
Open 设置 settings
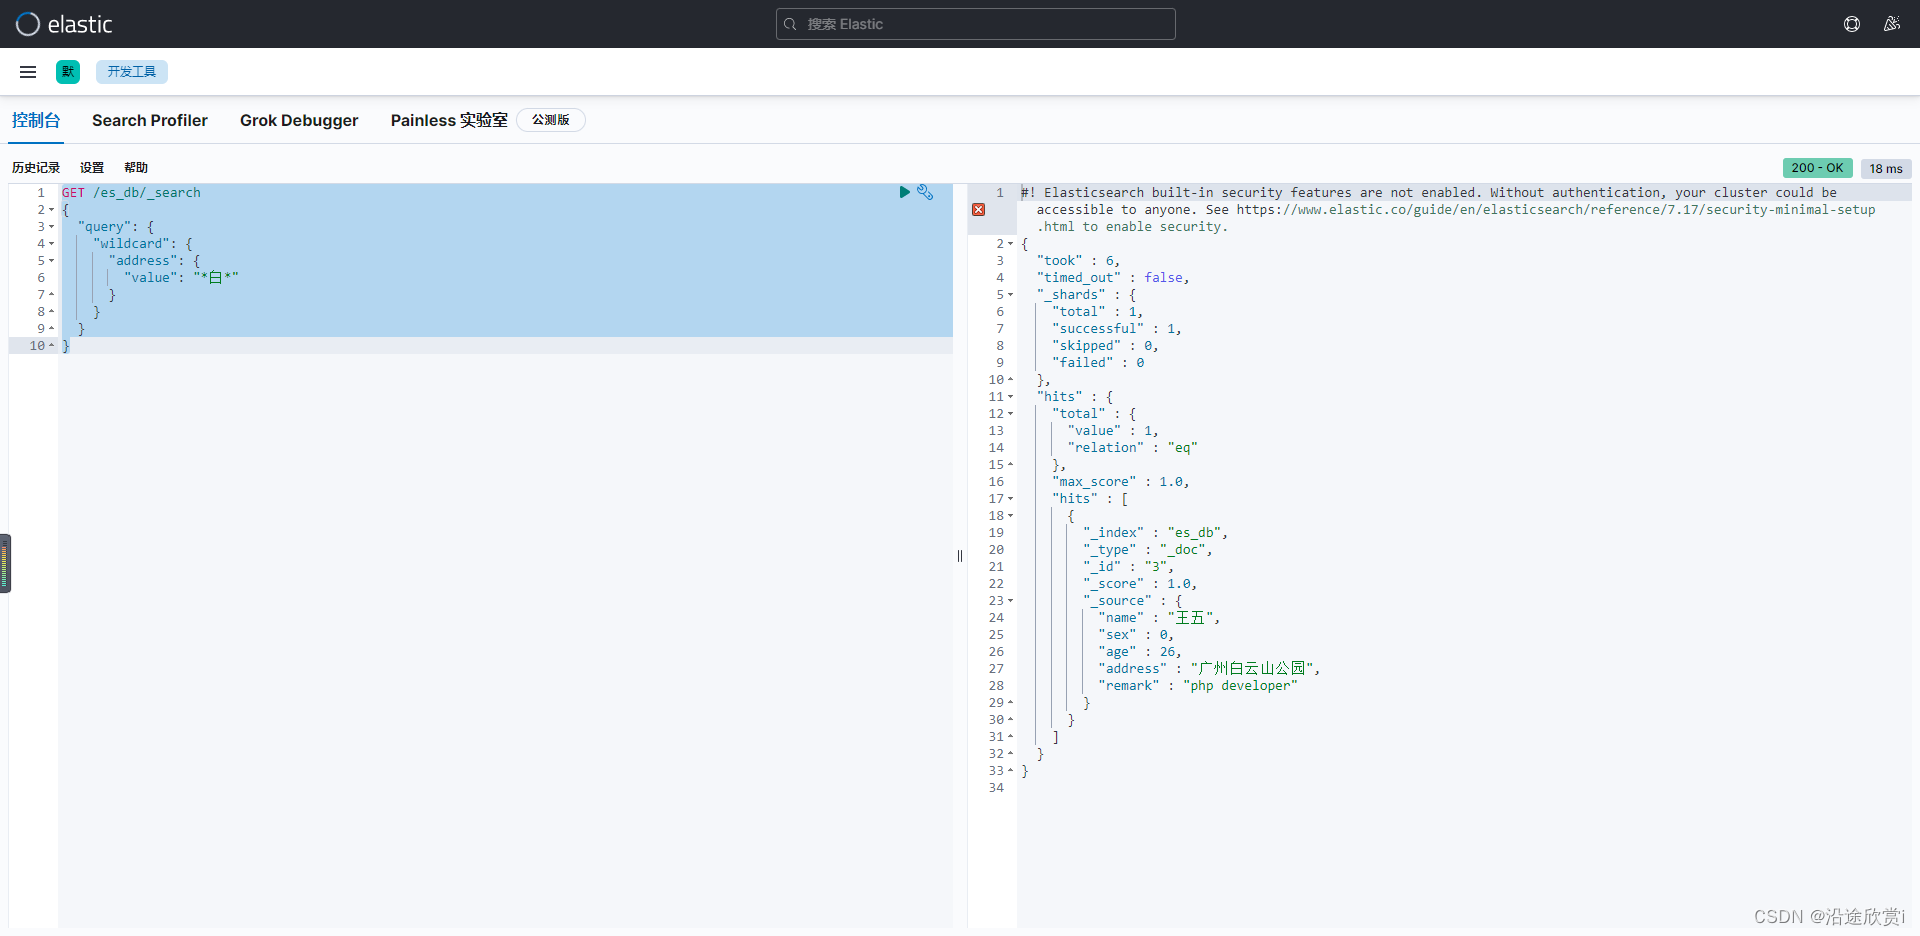[x=92, y=168]
